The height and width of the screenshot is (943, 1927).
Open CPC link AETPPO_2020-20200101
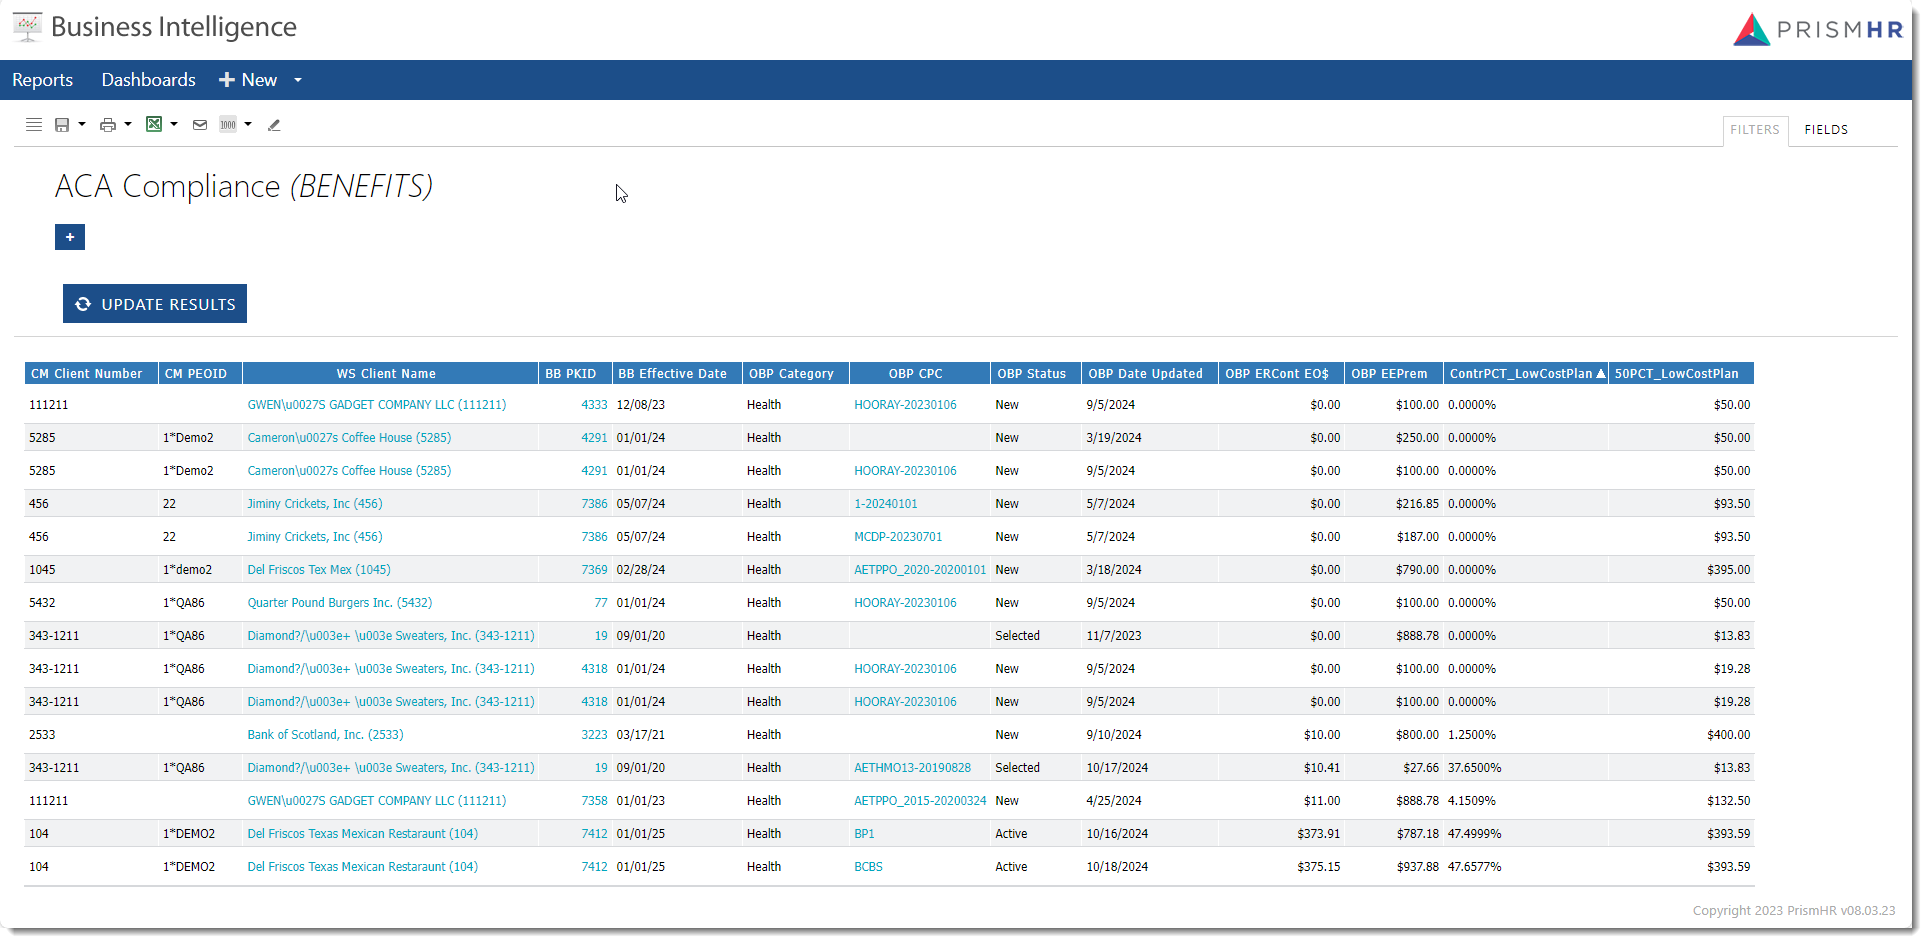tap(920, 570)
